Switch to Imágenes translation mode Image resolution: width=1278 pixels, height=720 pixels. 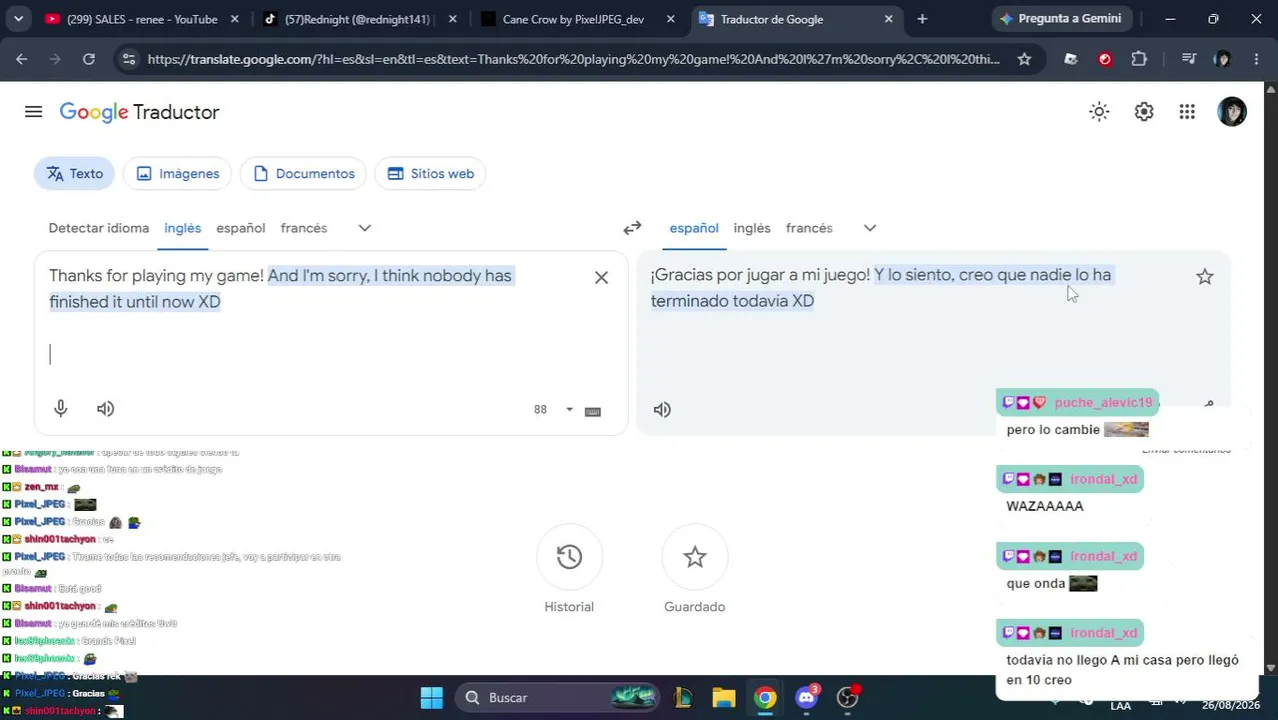tap(177, 173)
